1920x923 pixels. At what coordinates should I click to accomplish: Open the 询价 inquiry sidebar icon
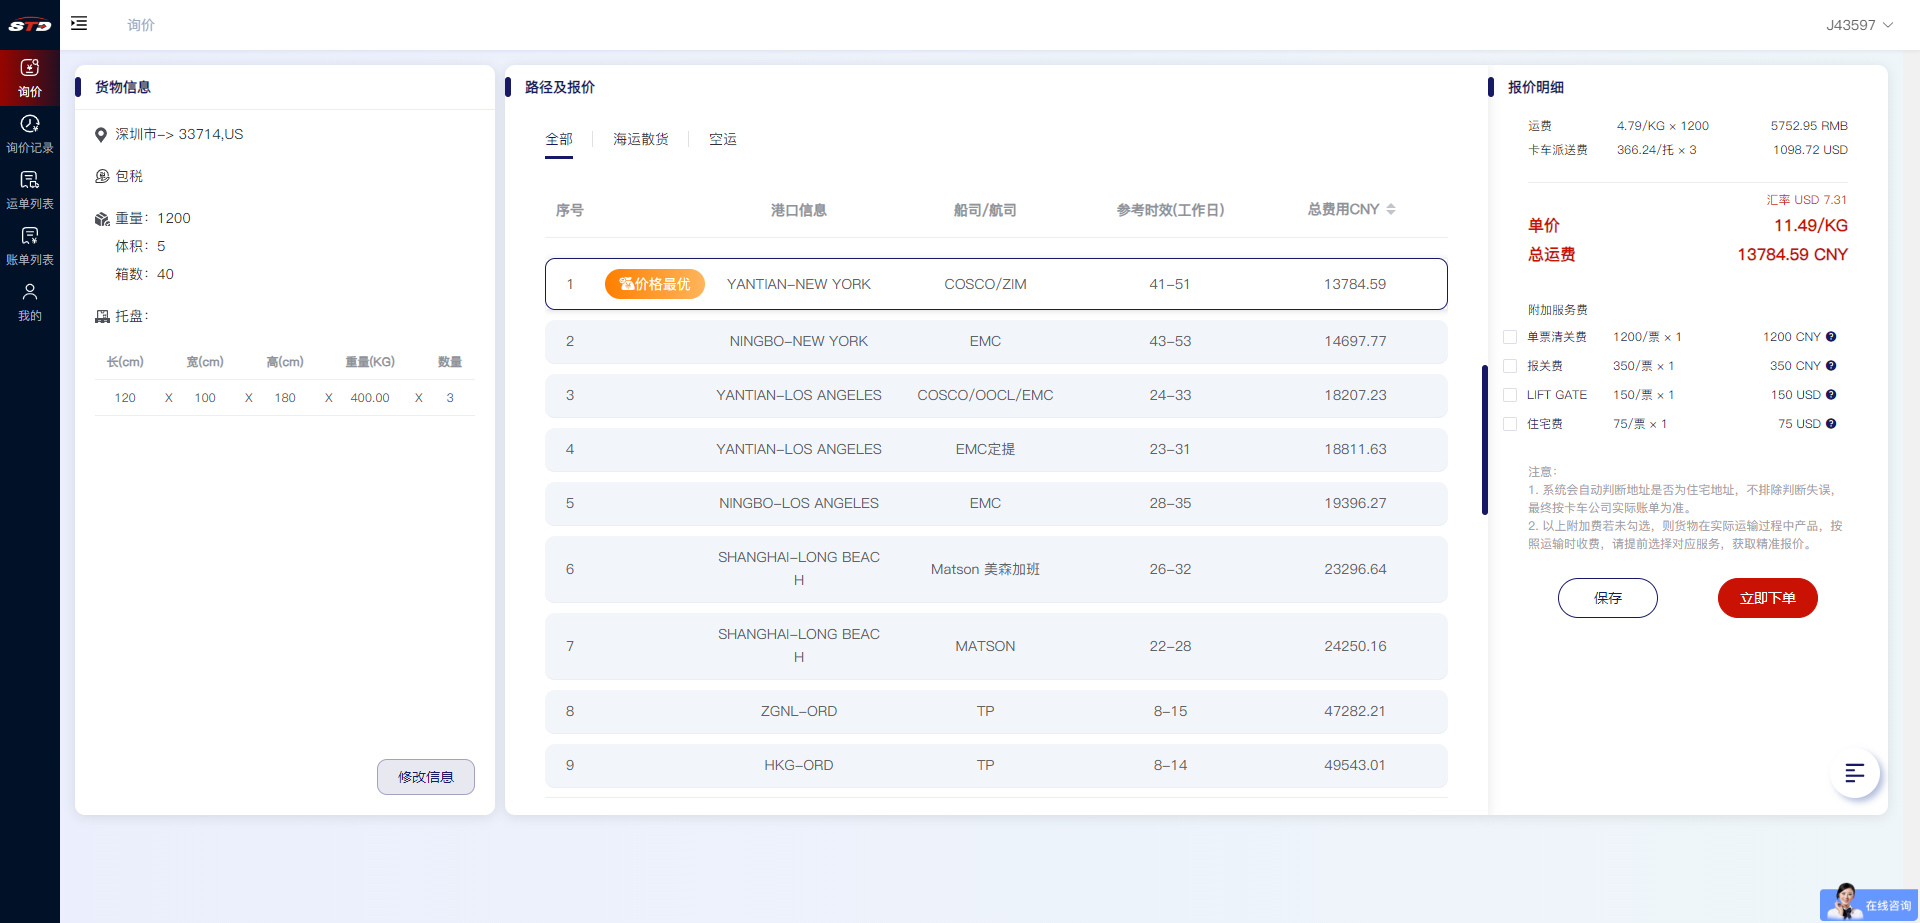[30, 77]
